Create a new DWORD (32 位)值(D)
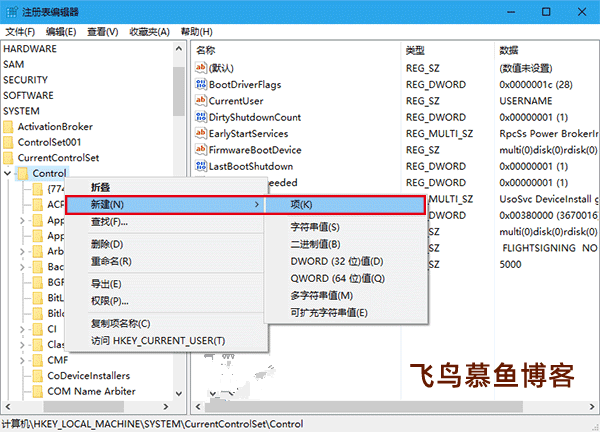This screenshot has height=432, width=600. 346,261
